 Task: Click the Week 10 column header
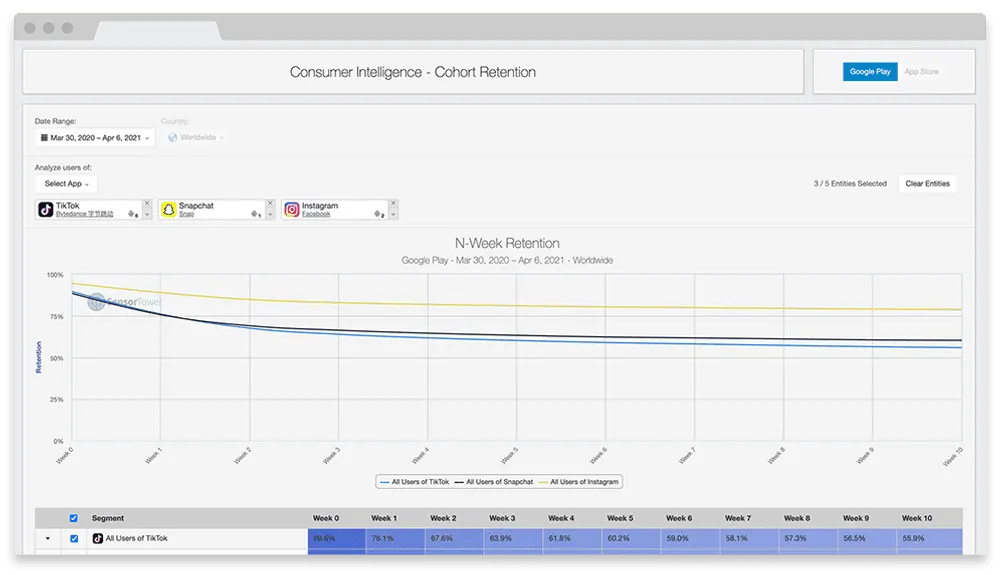(916, 518)
